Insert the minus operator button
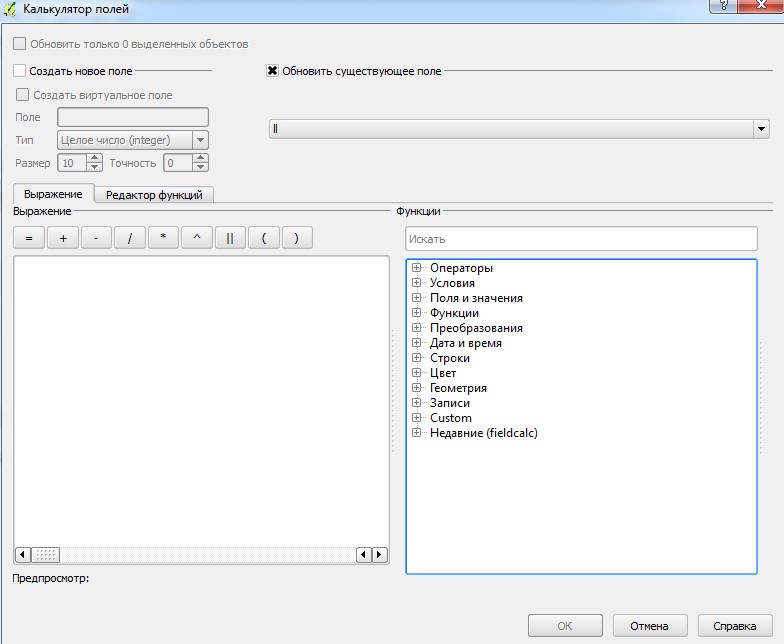Screen dimensions: 784x644 pos(96,238)
